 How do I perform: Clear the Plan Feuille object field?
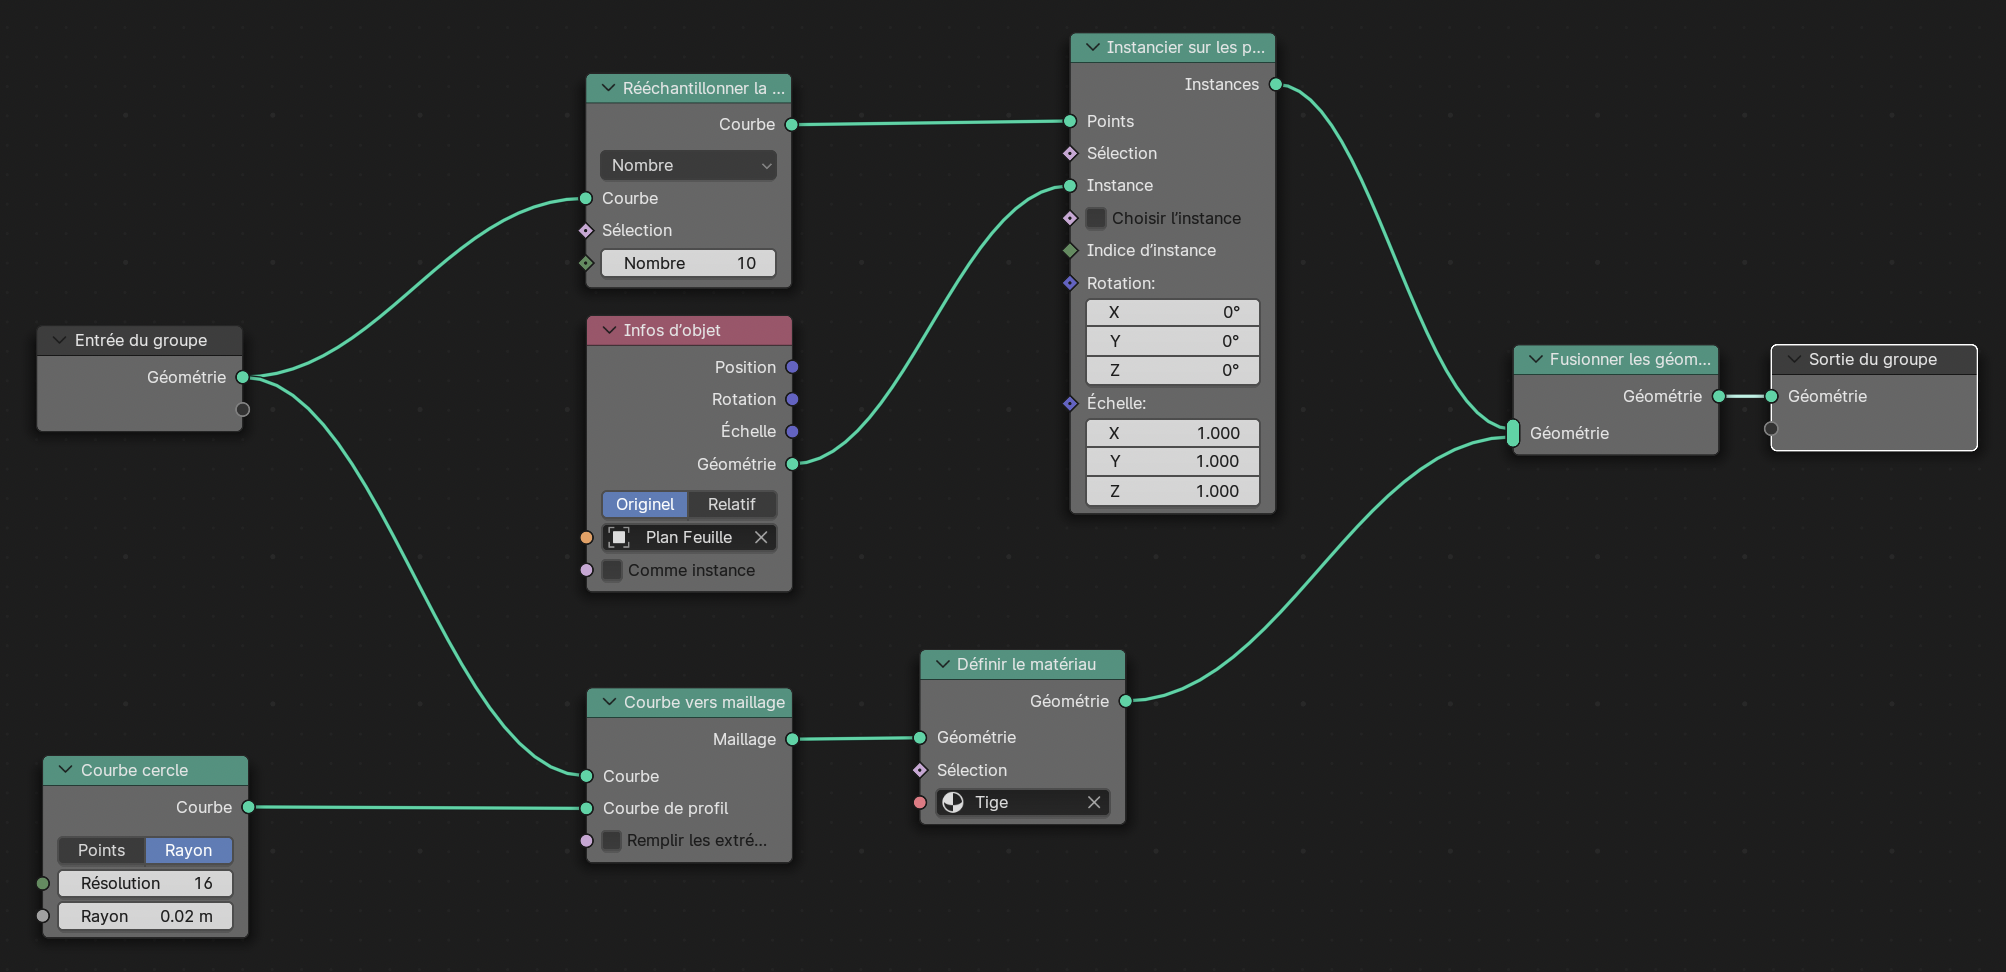click(x=761, y=538)
